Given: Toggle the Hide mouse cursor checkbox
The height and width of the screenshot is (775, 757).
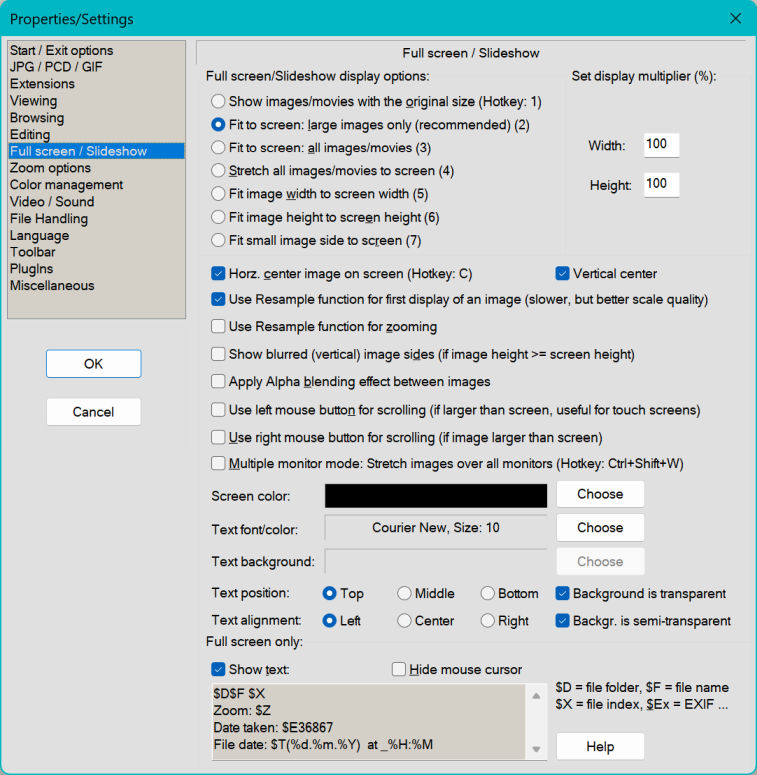Looking at the screenshot, I should click(x=400, y=670).
